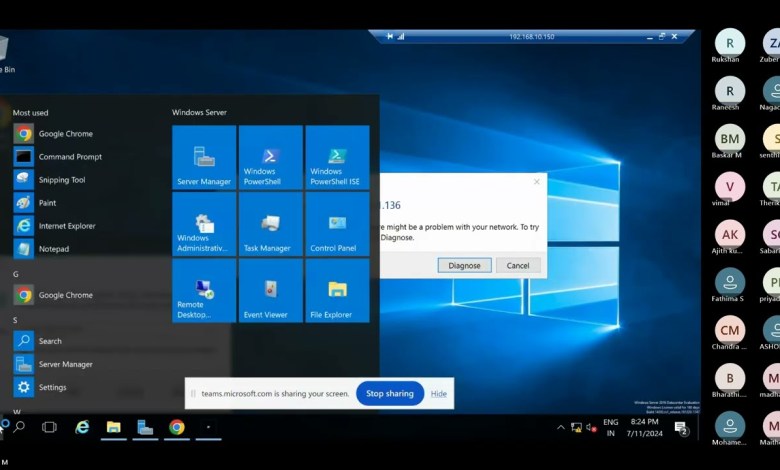Show hidden tray icons chevron
The width and height of the screenshot is (780, 470).
[561, 427]
